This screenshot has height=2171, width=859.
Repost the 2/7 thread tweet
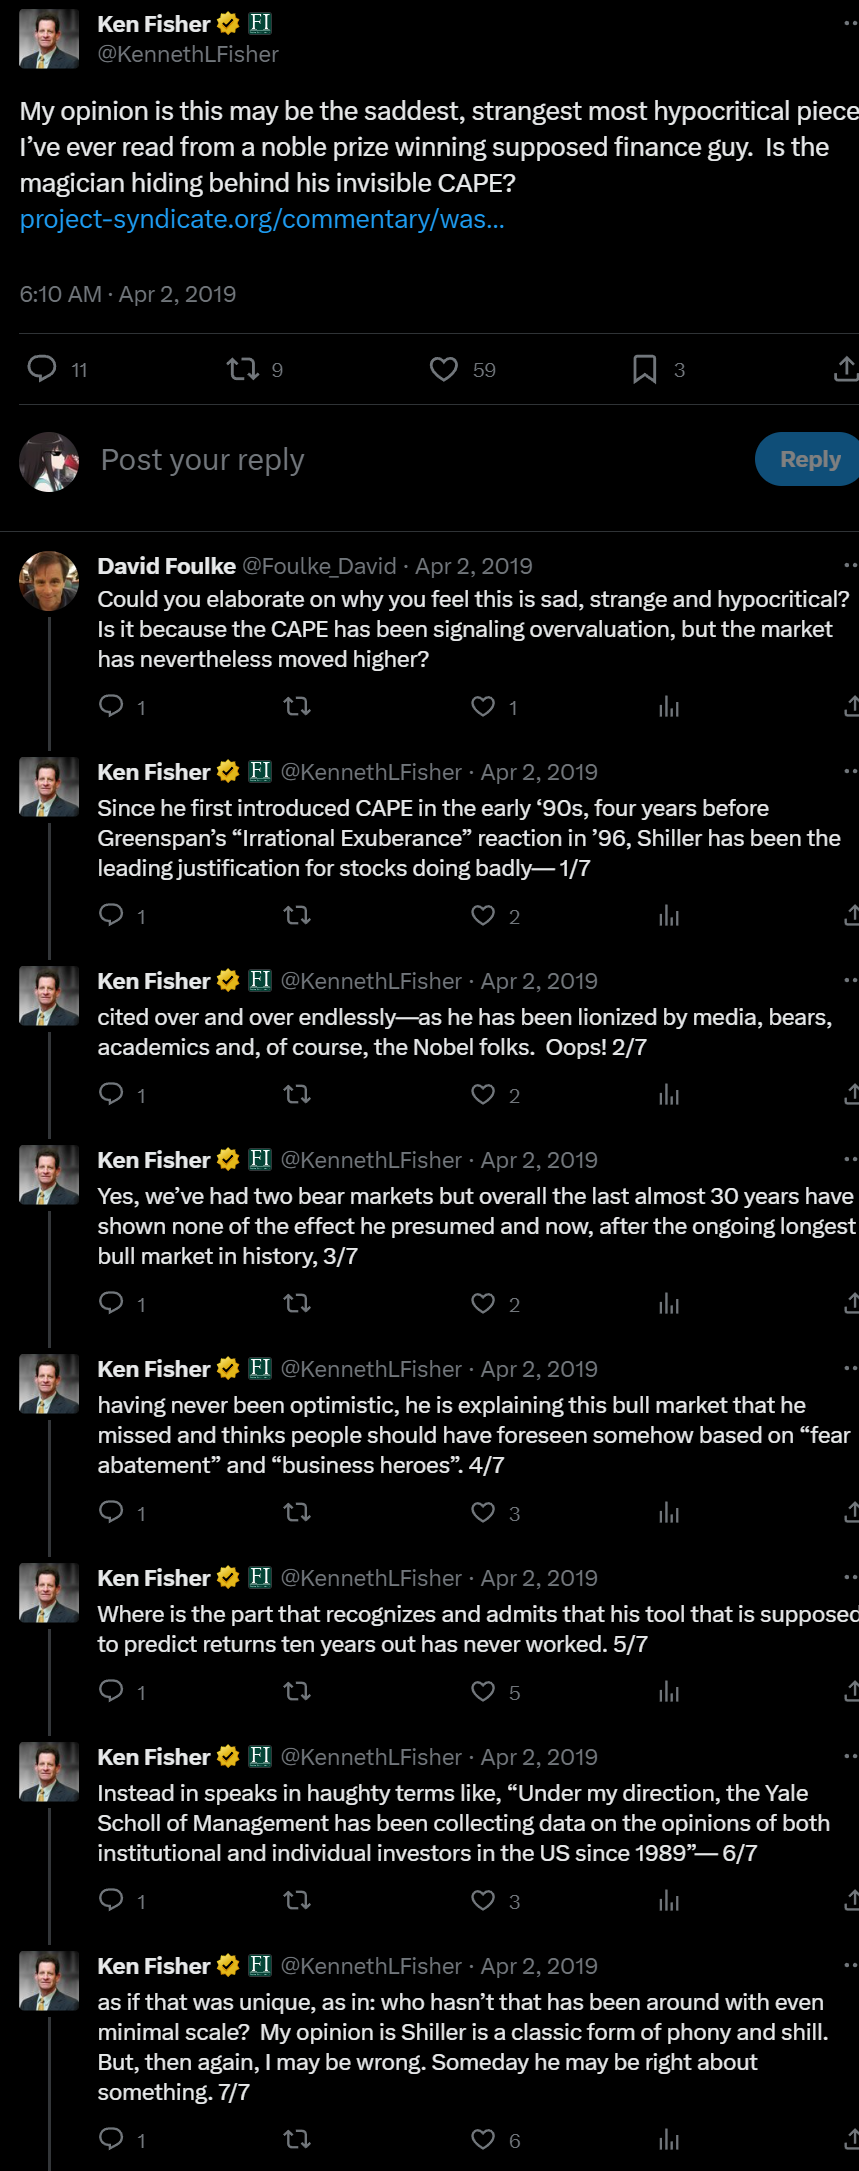pos(297,1094)
